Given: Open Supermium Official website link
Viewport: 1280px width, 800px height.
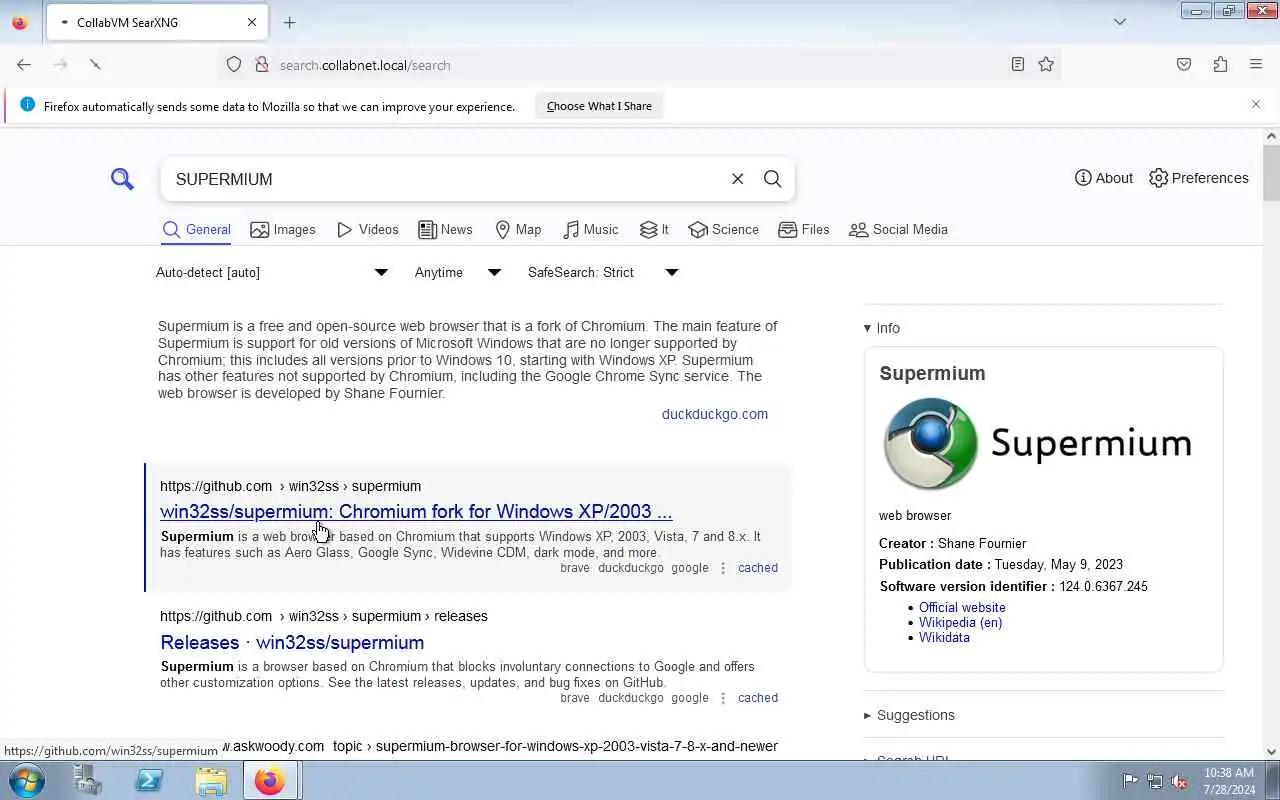Looking at the screenshot, I should [962, 607].
